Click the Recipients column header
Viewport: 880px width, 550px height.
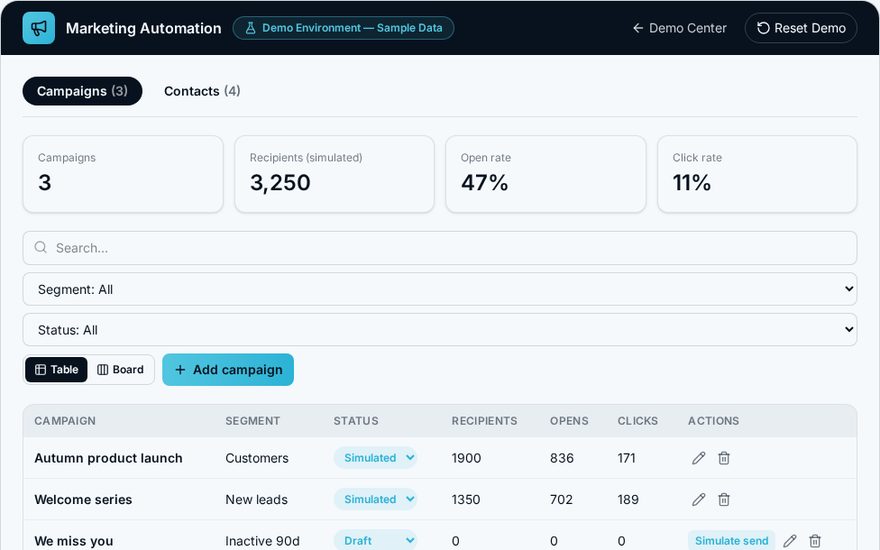[x=484, y=421]
